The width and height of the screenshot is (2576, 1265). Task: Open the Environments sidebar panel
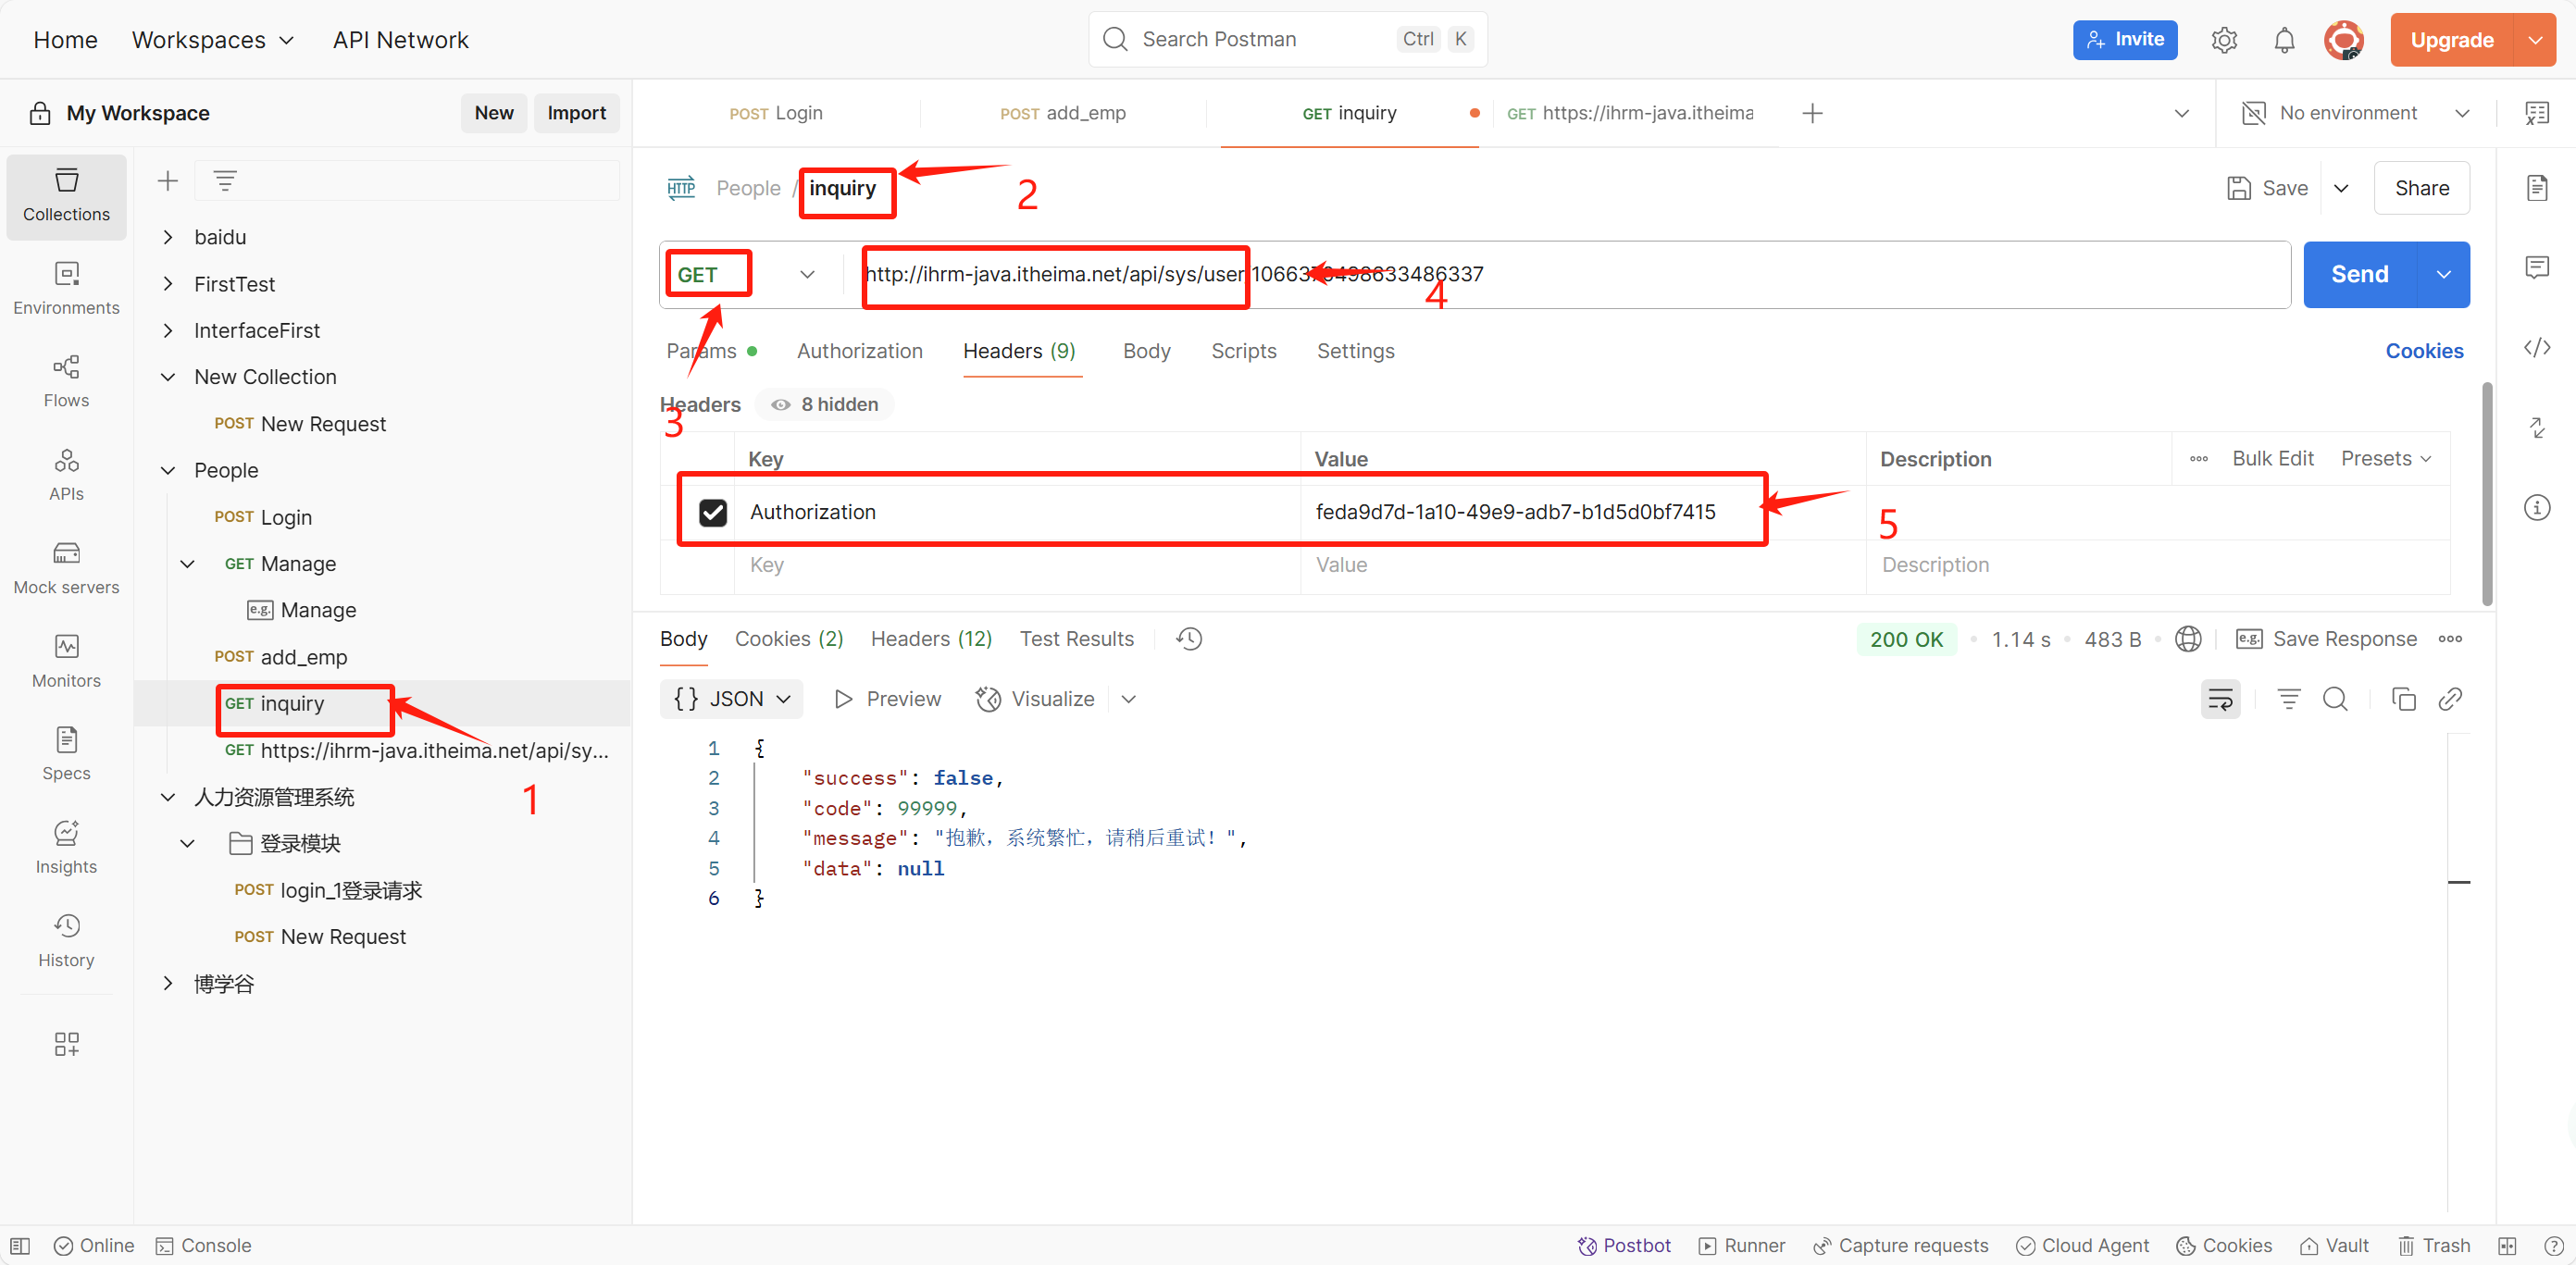point(66,288)
